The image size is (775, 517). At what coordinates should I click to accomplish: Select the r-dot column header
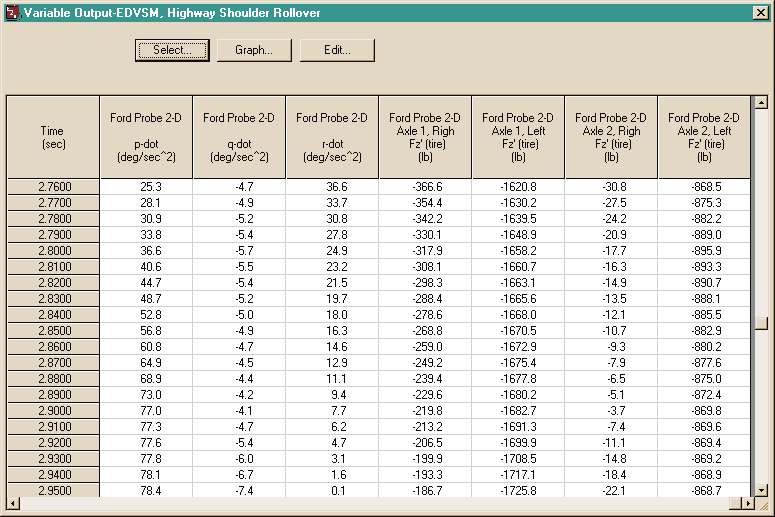pos(332,137)
